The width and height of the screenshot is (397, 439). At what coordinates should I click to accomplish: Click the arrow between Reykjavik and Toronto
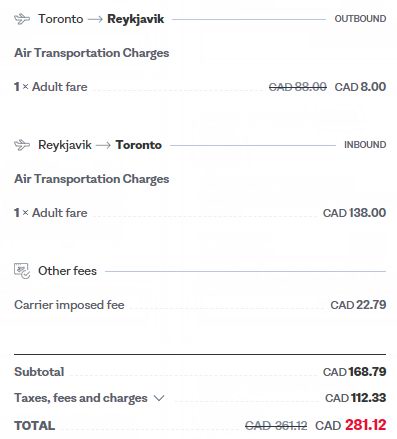point(103,145)
